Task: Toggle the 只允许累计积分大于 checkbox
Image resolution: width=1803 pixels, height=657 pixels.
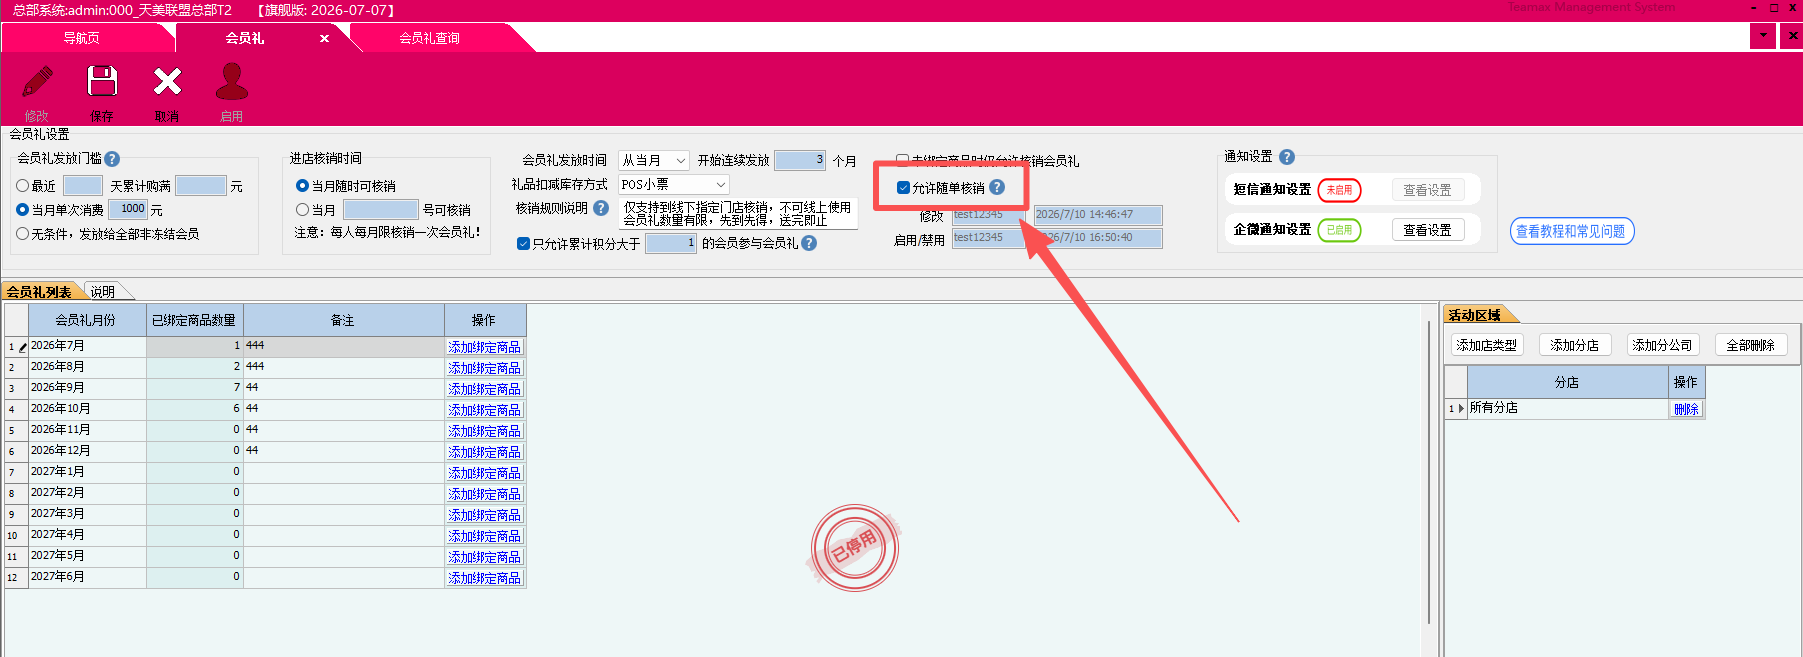Action: [523, 244]
